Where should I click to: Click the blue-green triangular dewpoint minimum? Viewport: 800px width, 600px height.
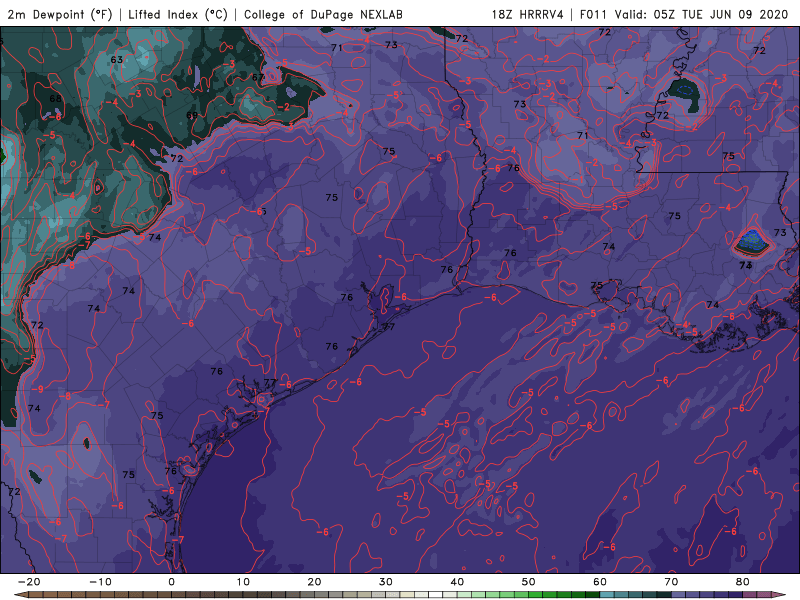click(x=752, y=240)
